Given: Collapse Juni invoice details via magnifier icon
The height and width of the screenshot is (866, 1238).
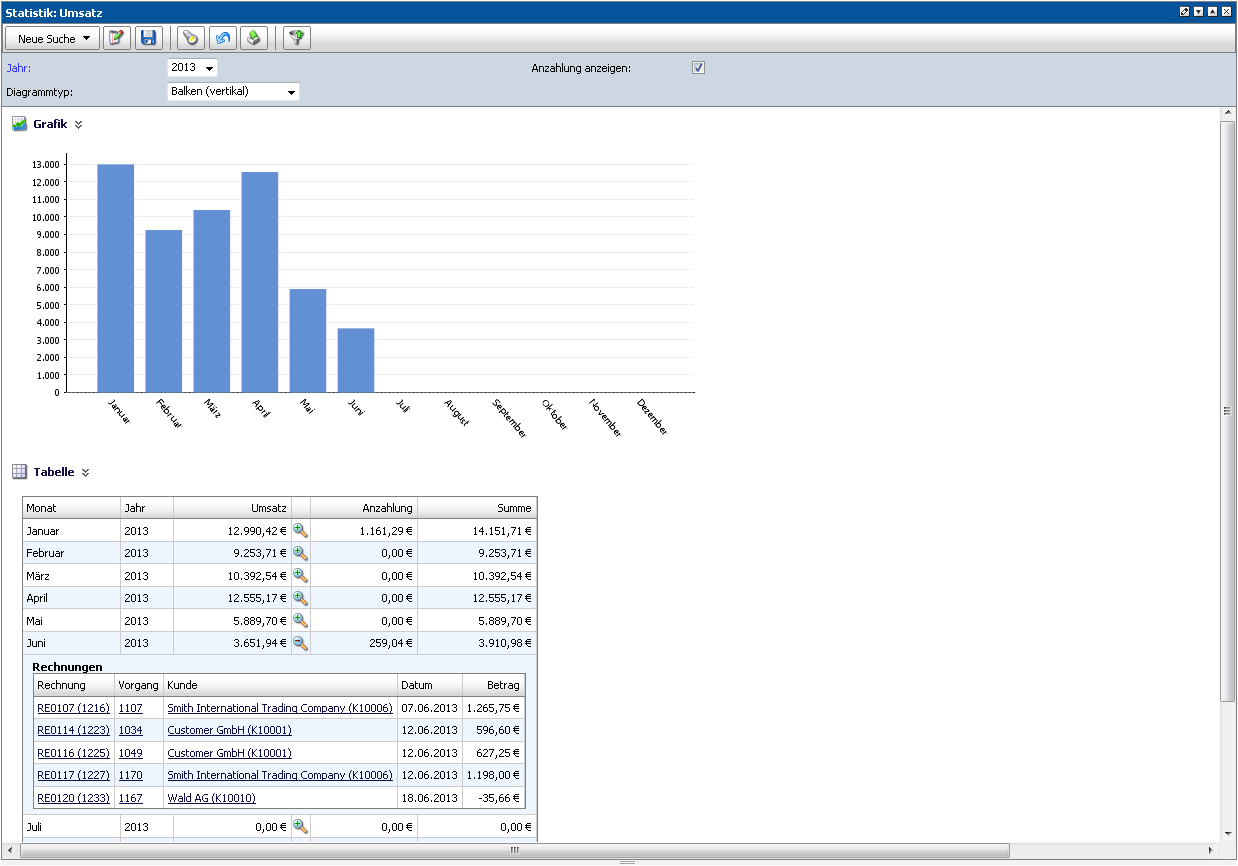Looking at the screenshot, I should [x=300, y=643].
